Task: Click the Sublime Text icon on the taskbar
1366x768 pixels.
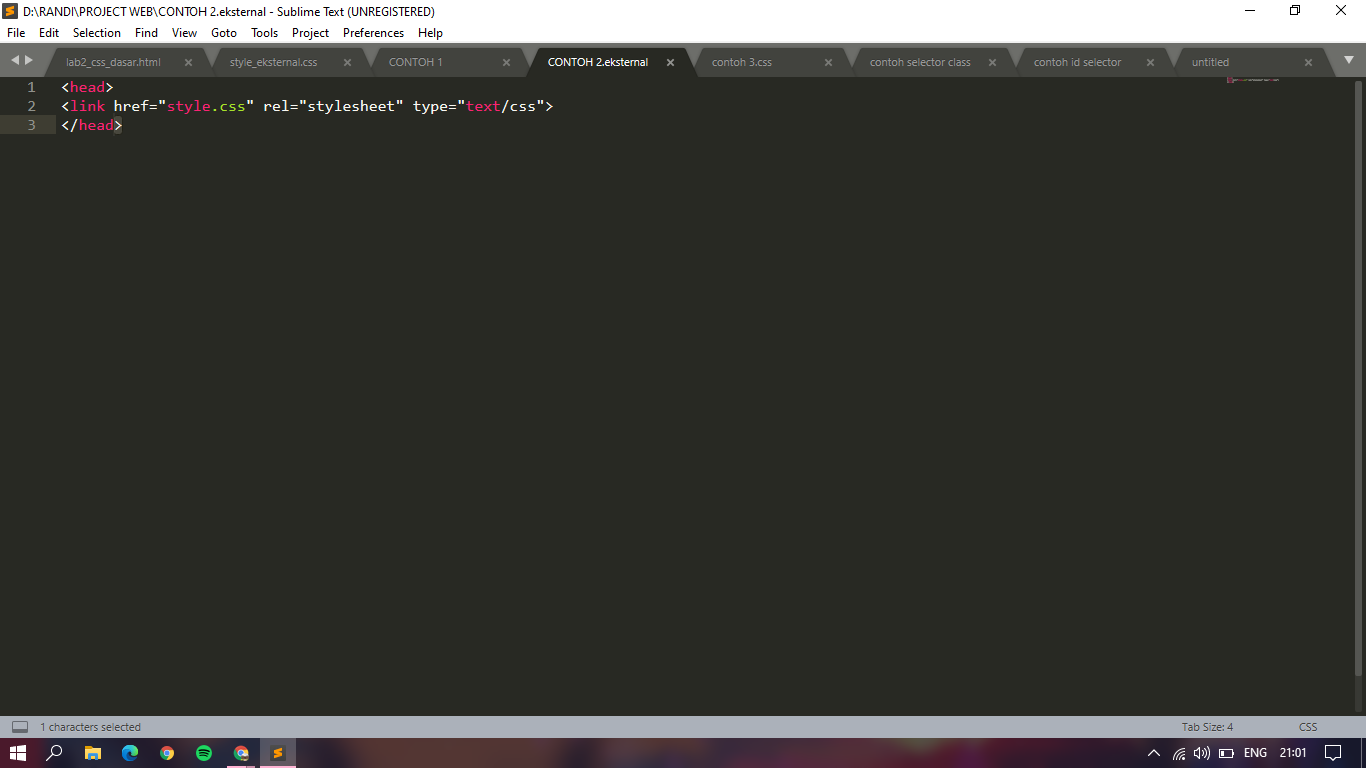Action: coord(277,753)
